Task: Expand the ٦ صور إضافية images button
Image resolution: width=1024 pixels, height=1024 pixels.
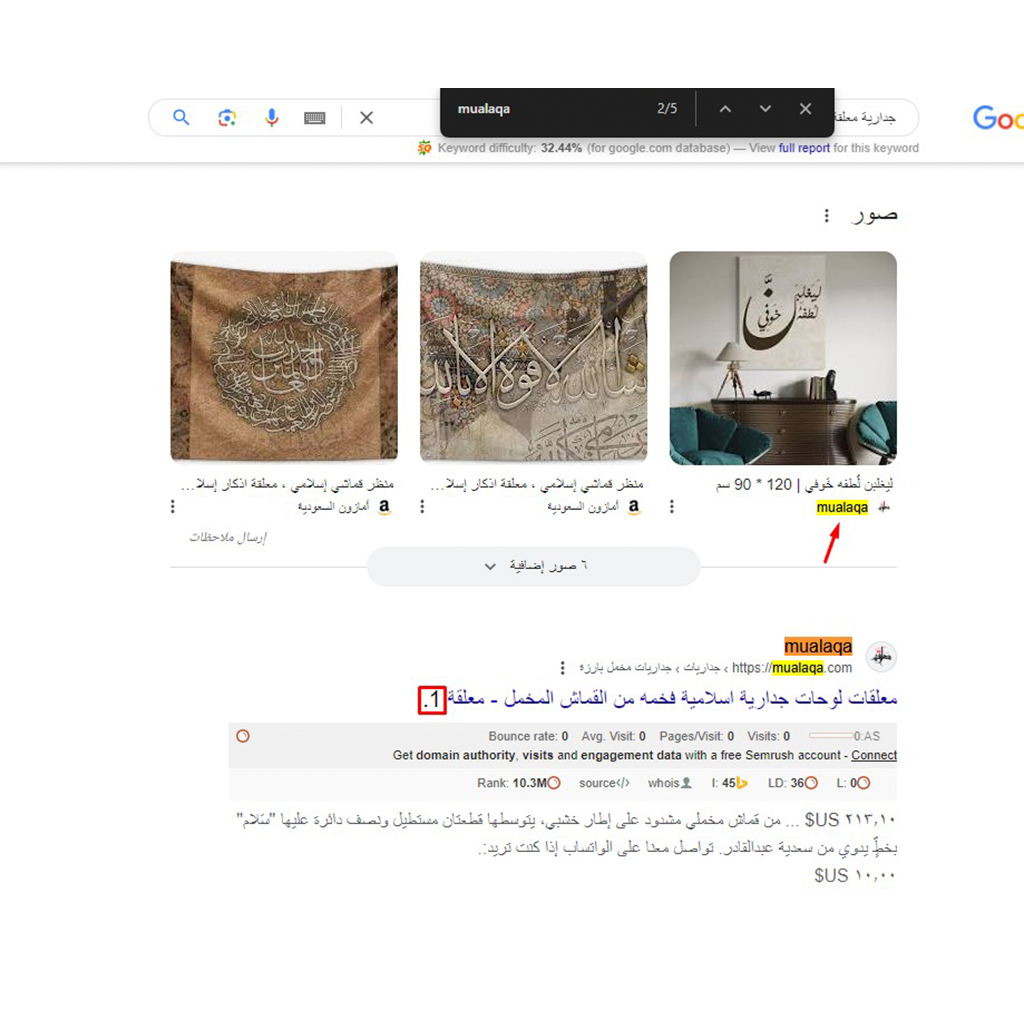Action: [534, 566]
